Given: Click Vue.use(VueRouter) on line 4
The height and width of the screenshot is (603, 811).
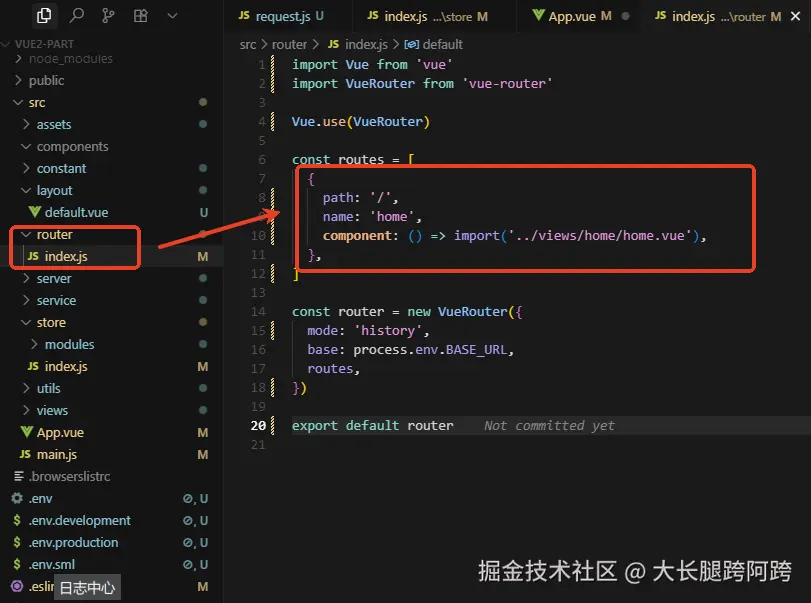Looking at the screenshot, I should 361,122.
